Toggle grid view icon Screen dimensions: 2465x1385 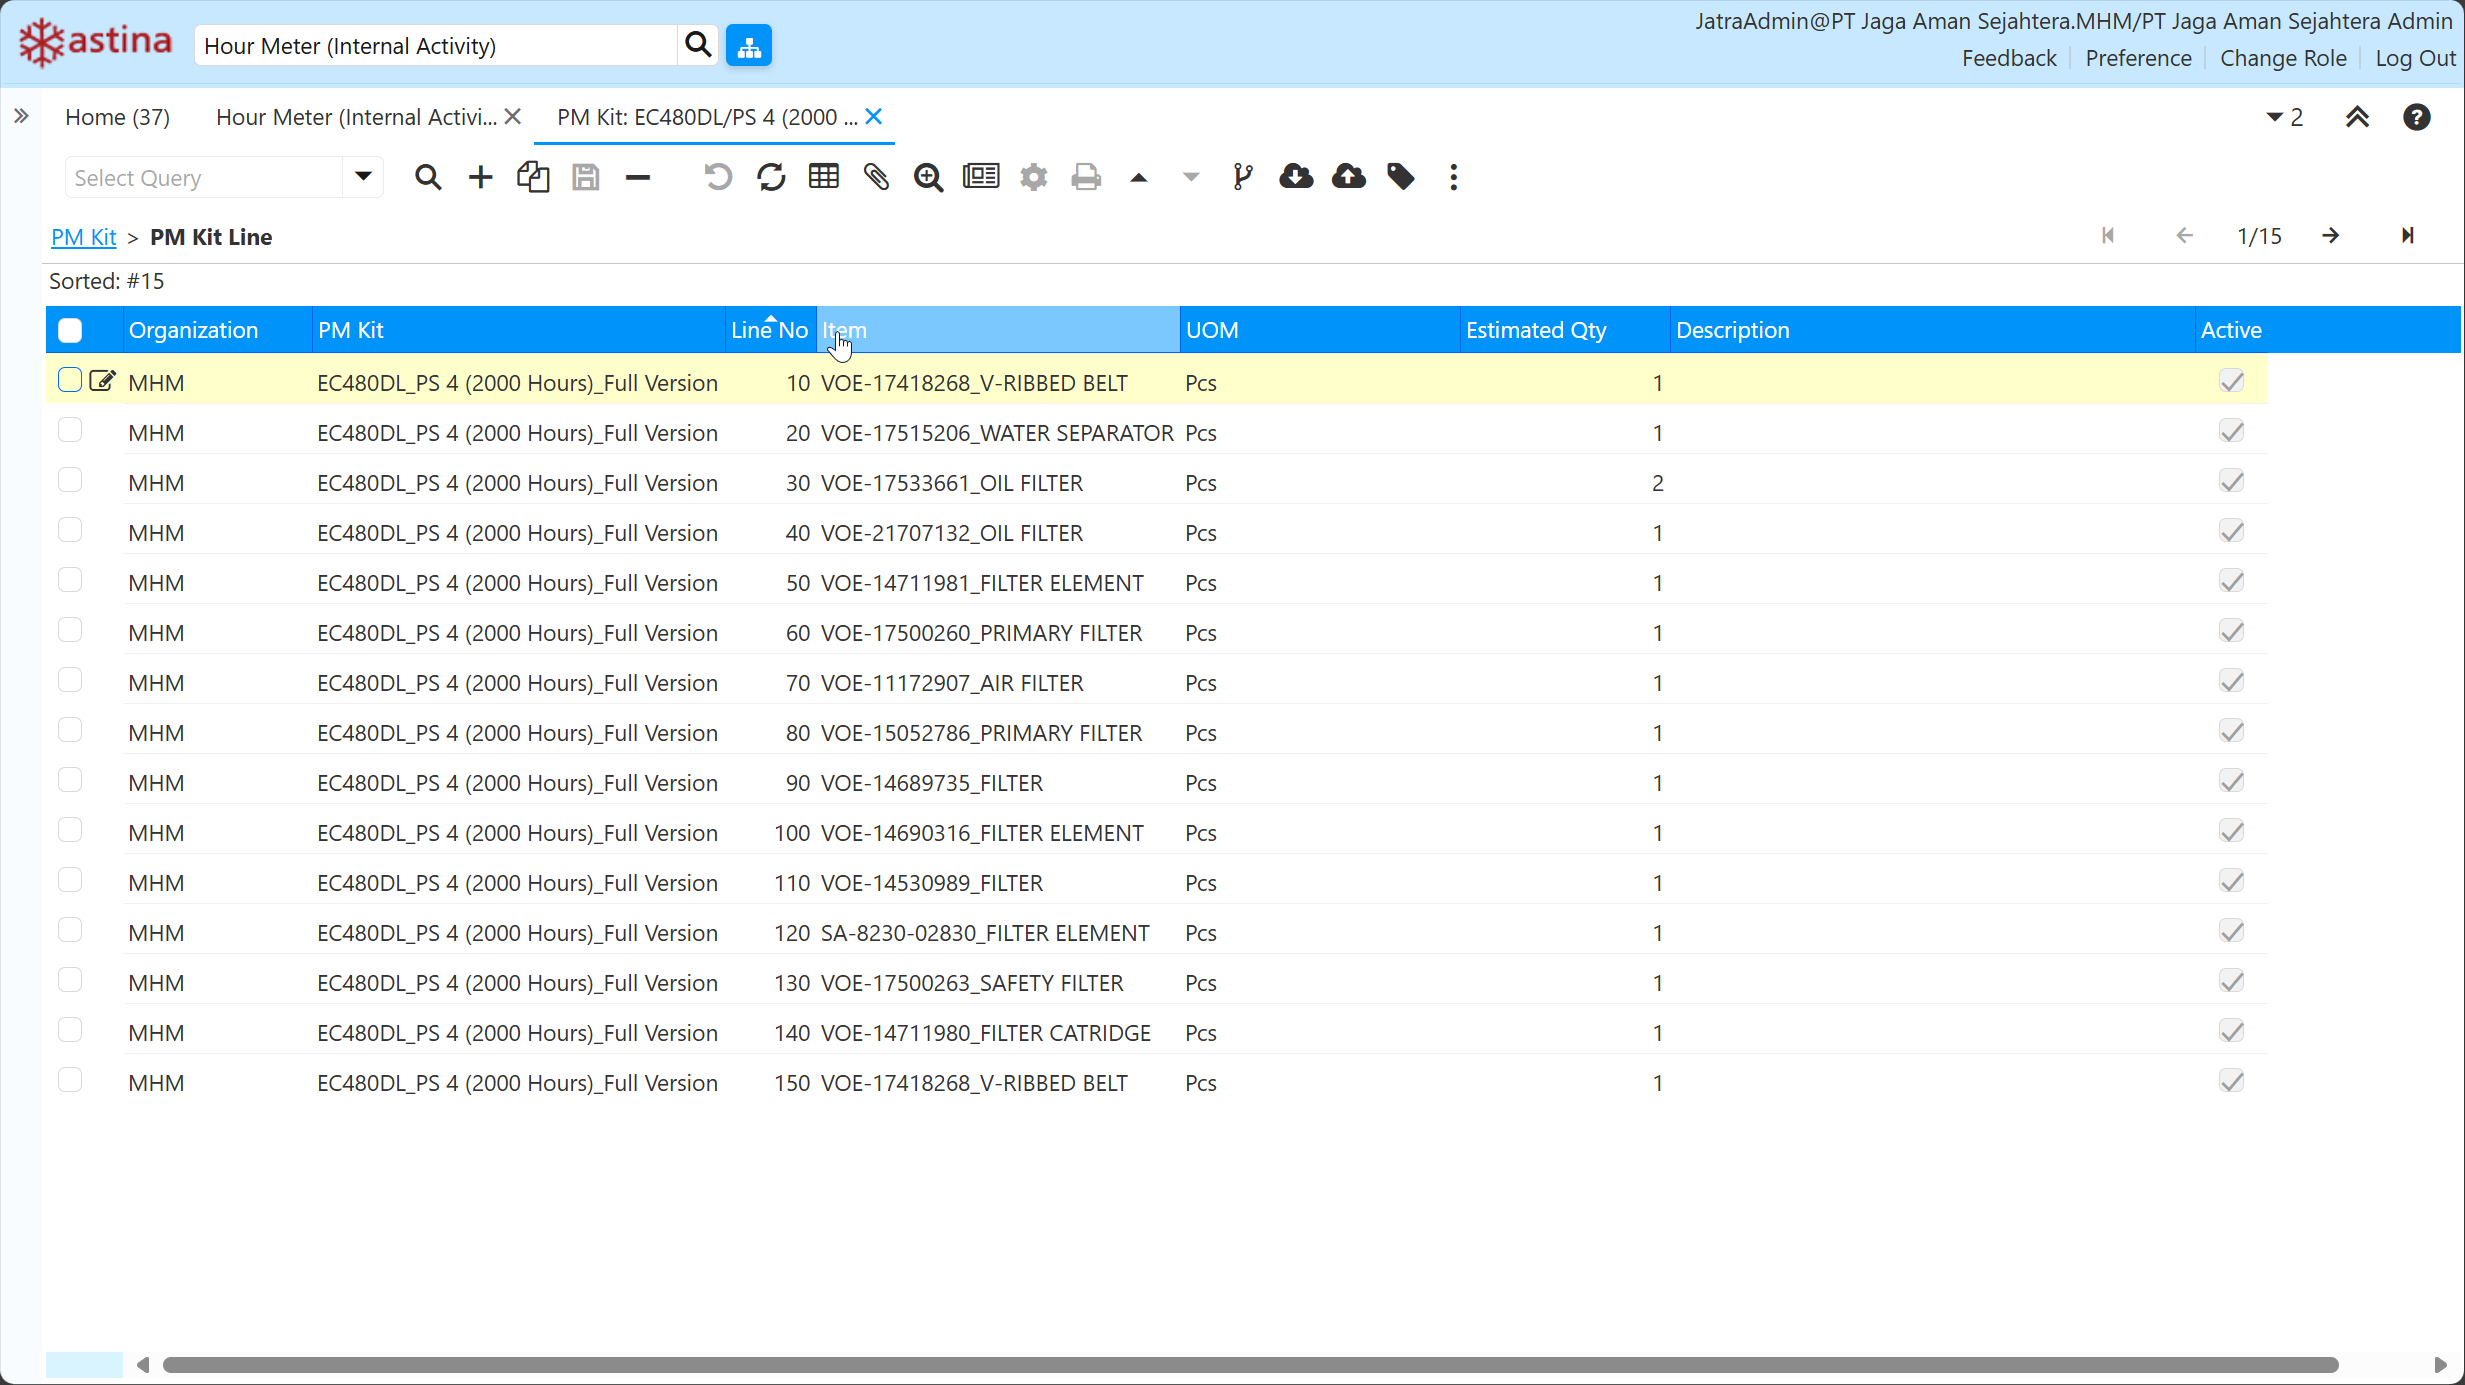tap(824, 177)
